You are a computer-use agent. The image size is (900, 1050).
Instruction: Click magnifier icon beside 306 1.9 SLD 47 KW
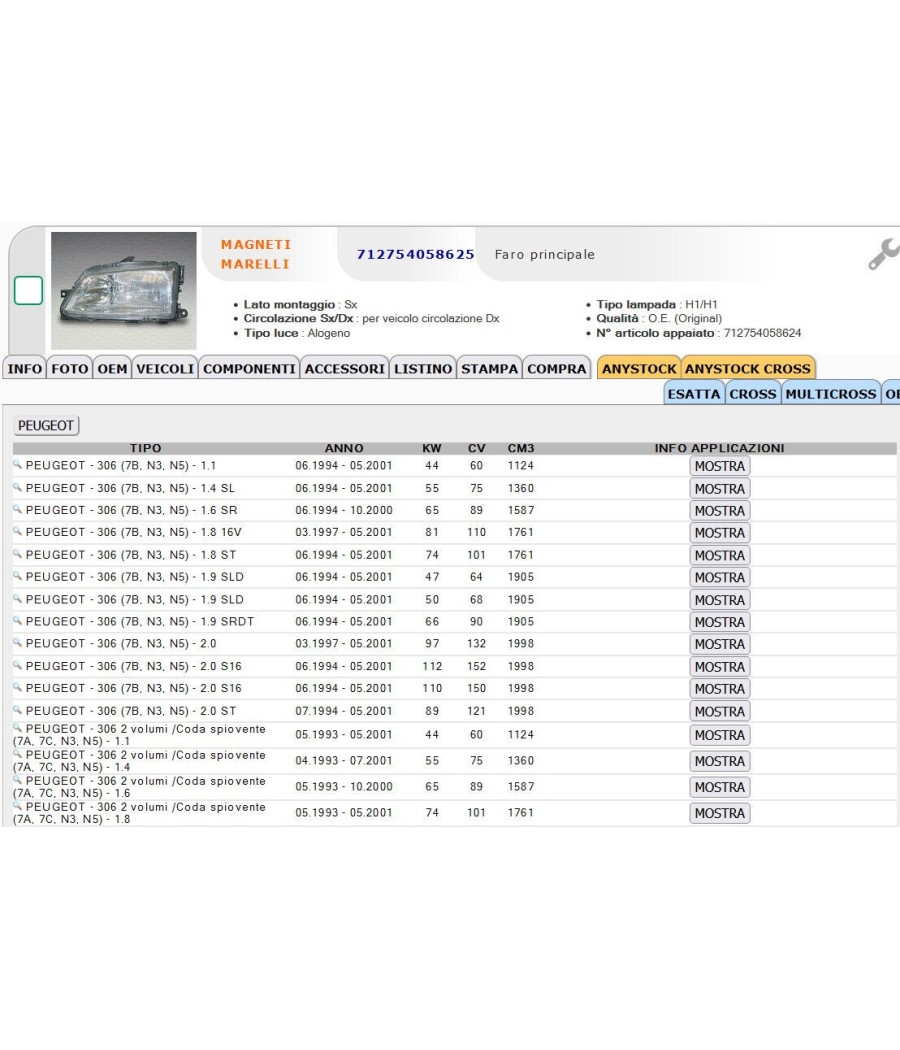(x=17, y=576)
